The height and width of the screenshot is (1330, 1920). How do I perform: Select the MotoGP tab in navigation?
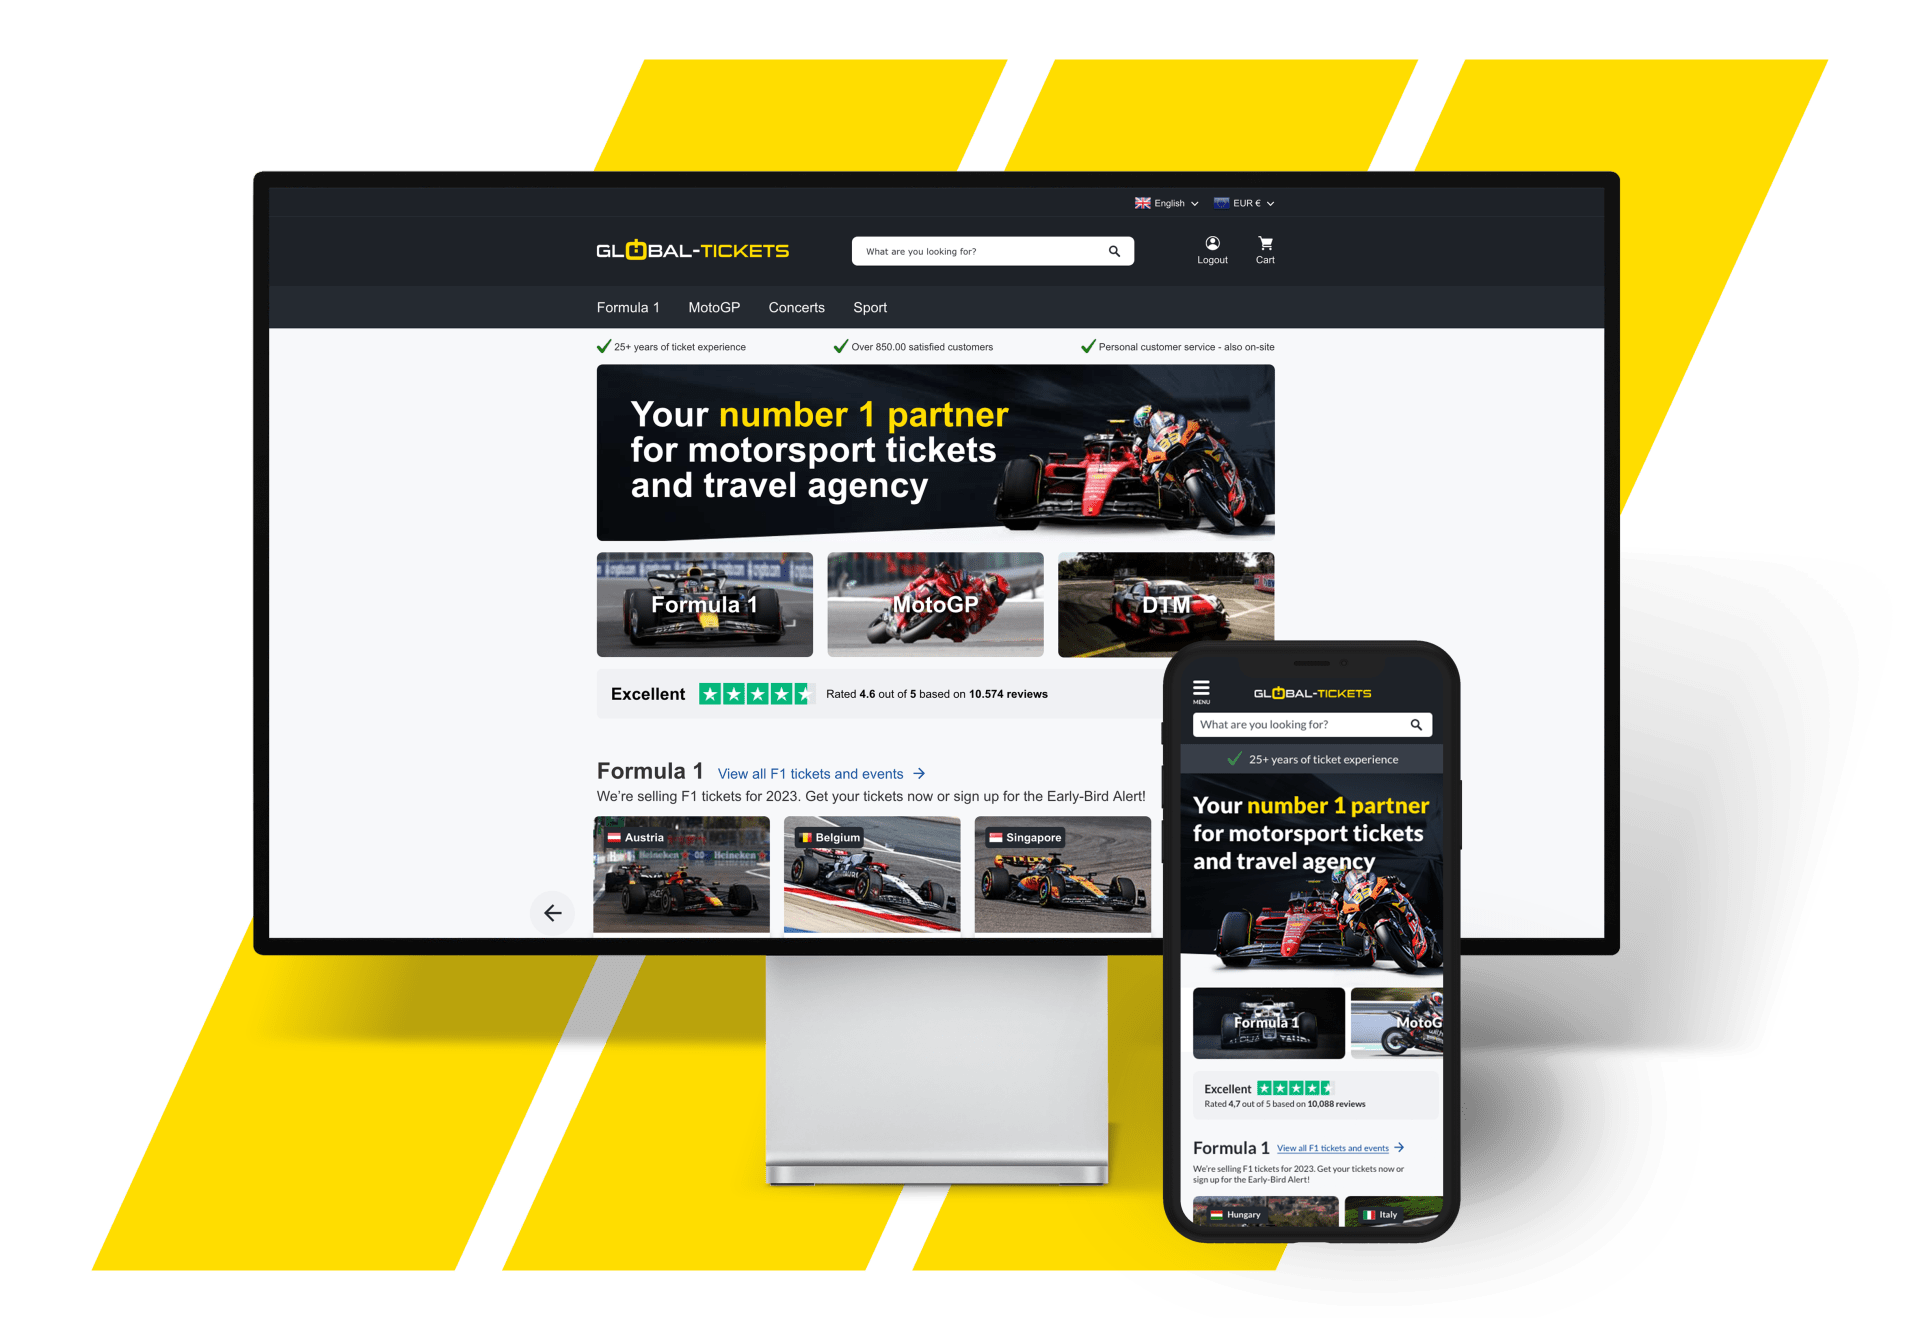[x=713, y=308]
